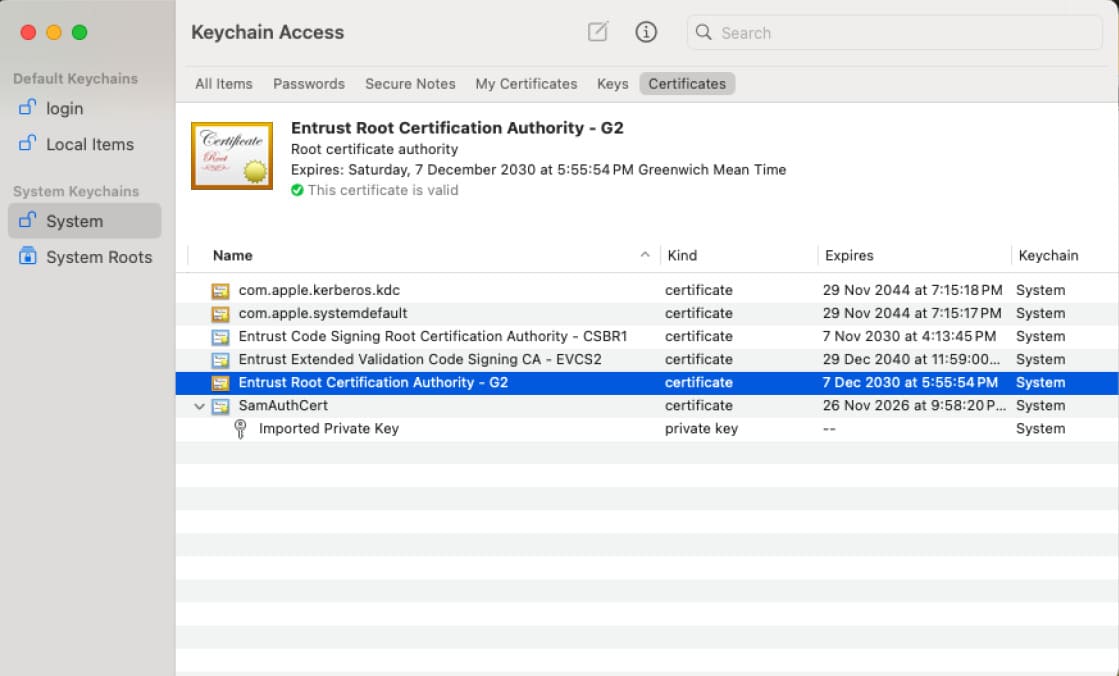Open the My Certificates tab
The height and width of the screenshot is (676, 1119).
click(x=526, y=84)
